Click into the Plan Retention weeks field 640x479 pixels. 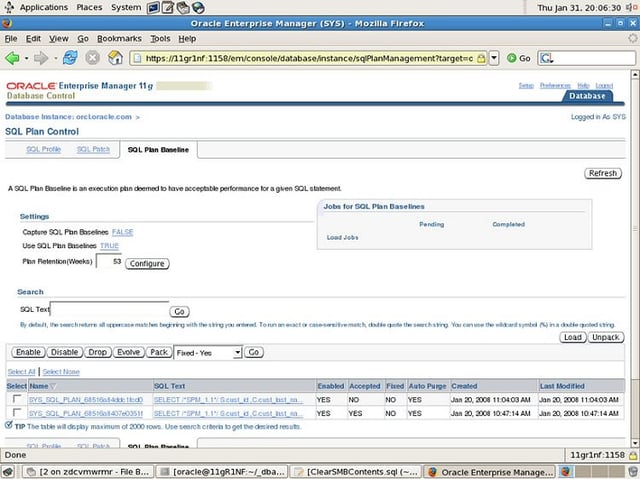[x=109, y=261]
